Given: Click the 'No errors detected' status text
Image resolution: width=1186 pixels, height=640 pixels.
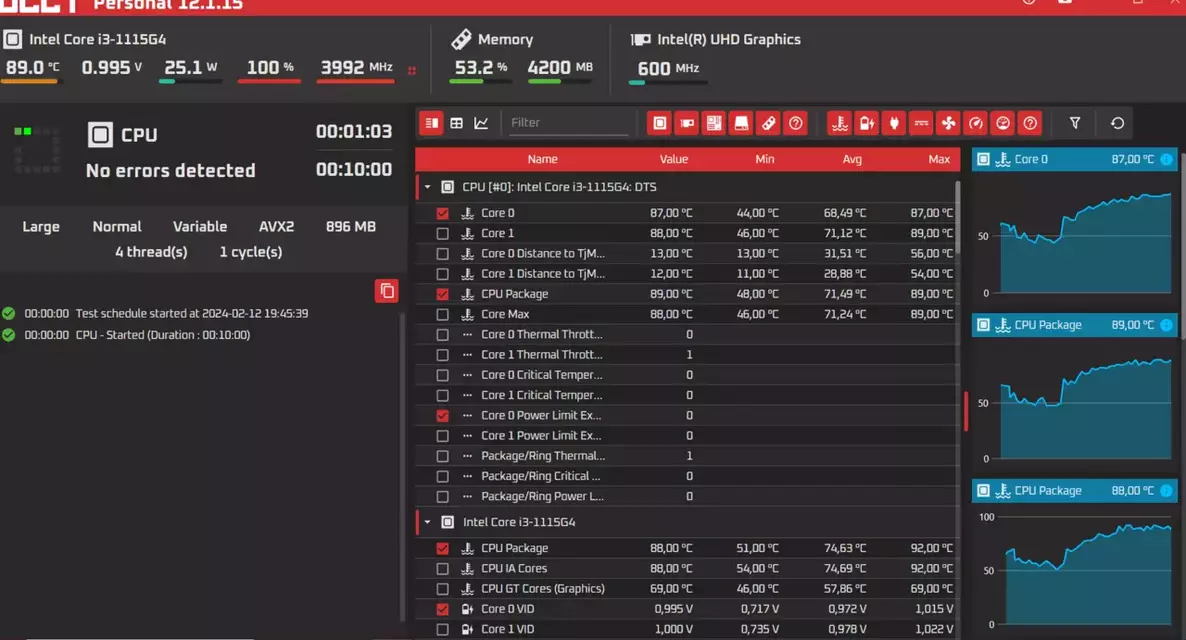Looking at the screenshot, I should [x=170, y=171].
